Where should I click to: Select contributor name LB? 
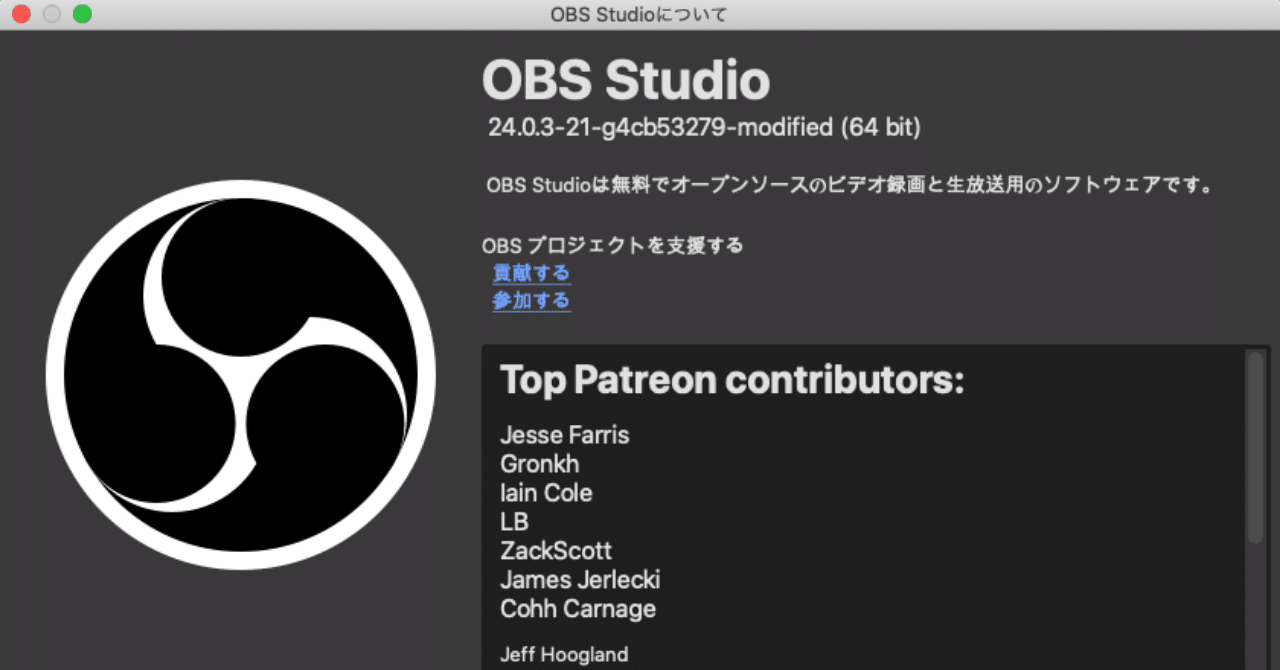pos(514,522)
